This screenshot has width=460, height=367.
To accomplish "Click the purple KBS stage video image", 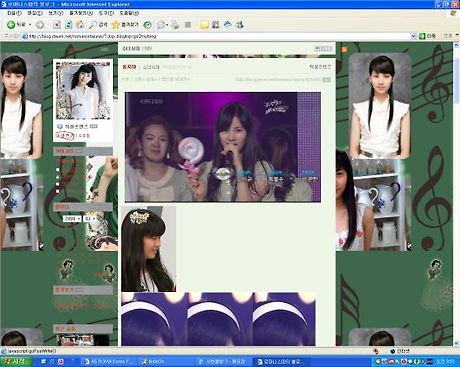I will [x=223, y=147].
